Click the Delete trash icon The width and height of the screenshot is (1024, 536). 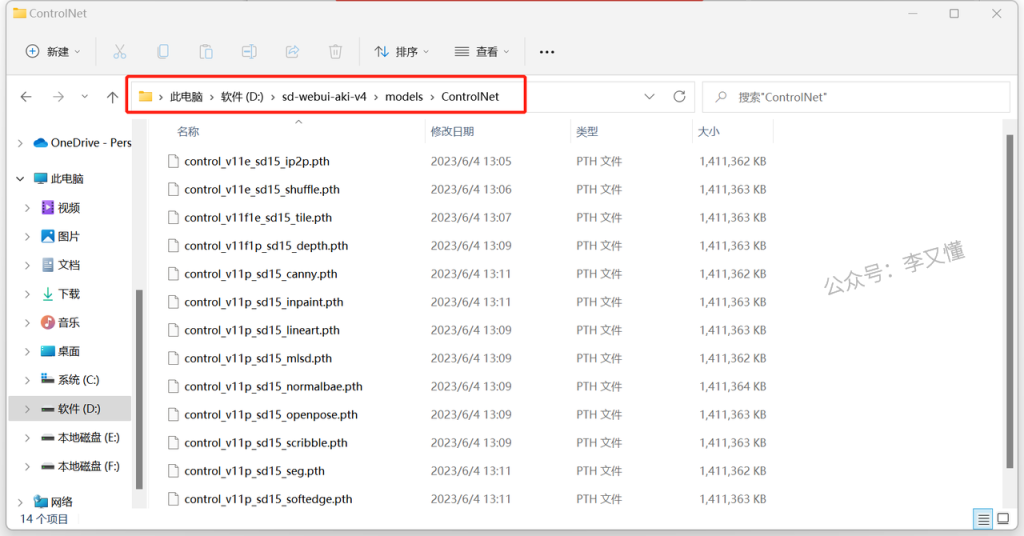click(x=335, y=52)
